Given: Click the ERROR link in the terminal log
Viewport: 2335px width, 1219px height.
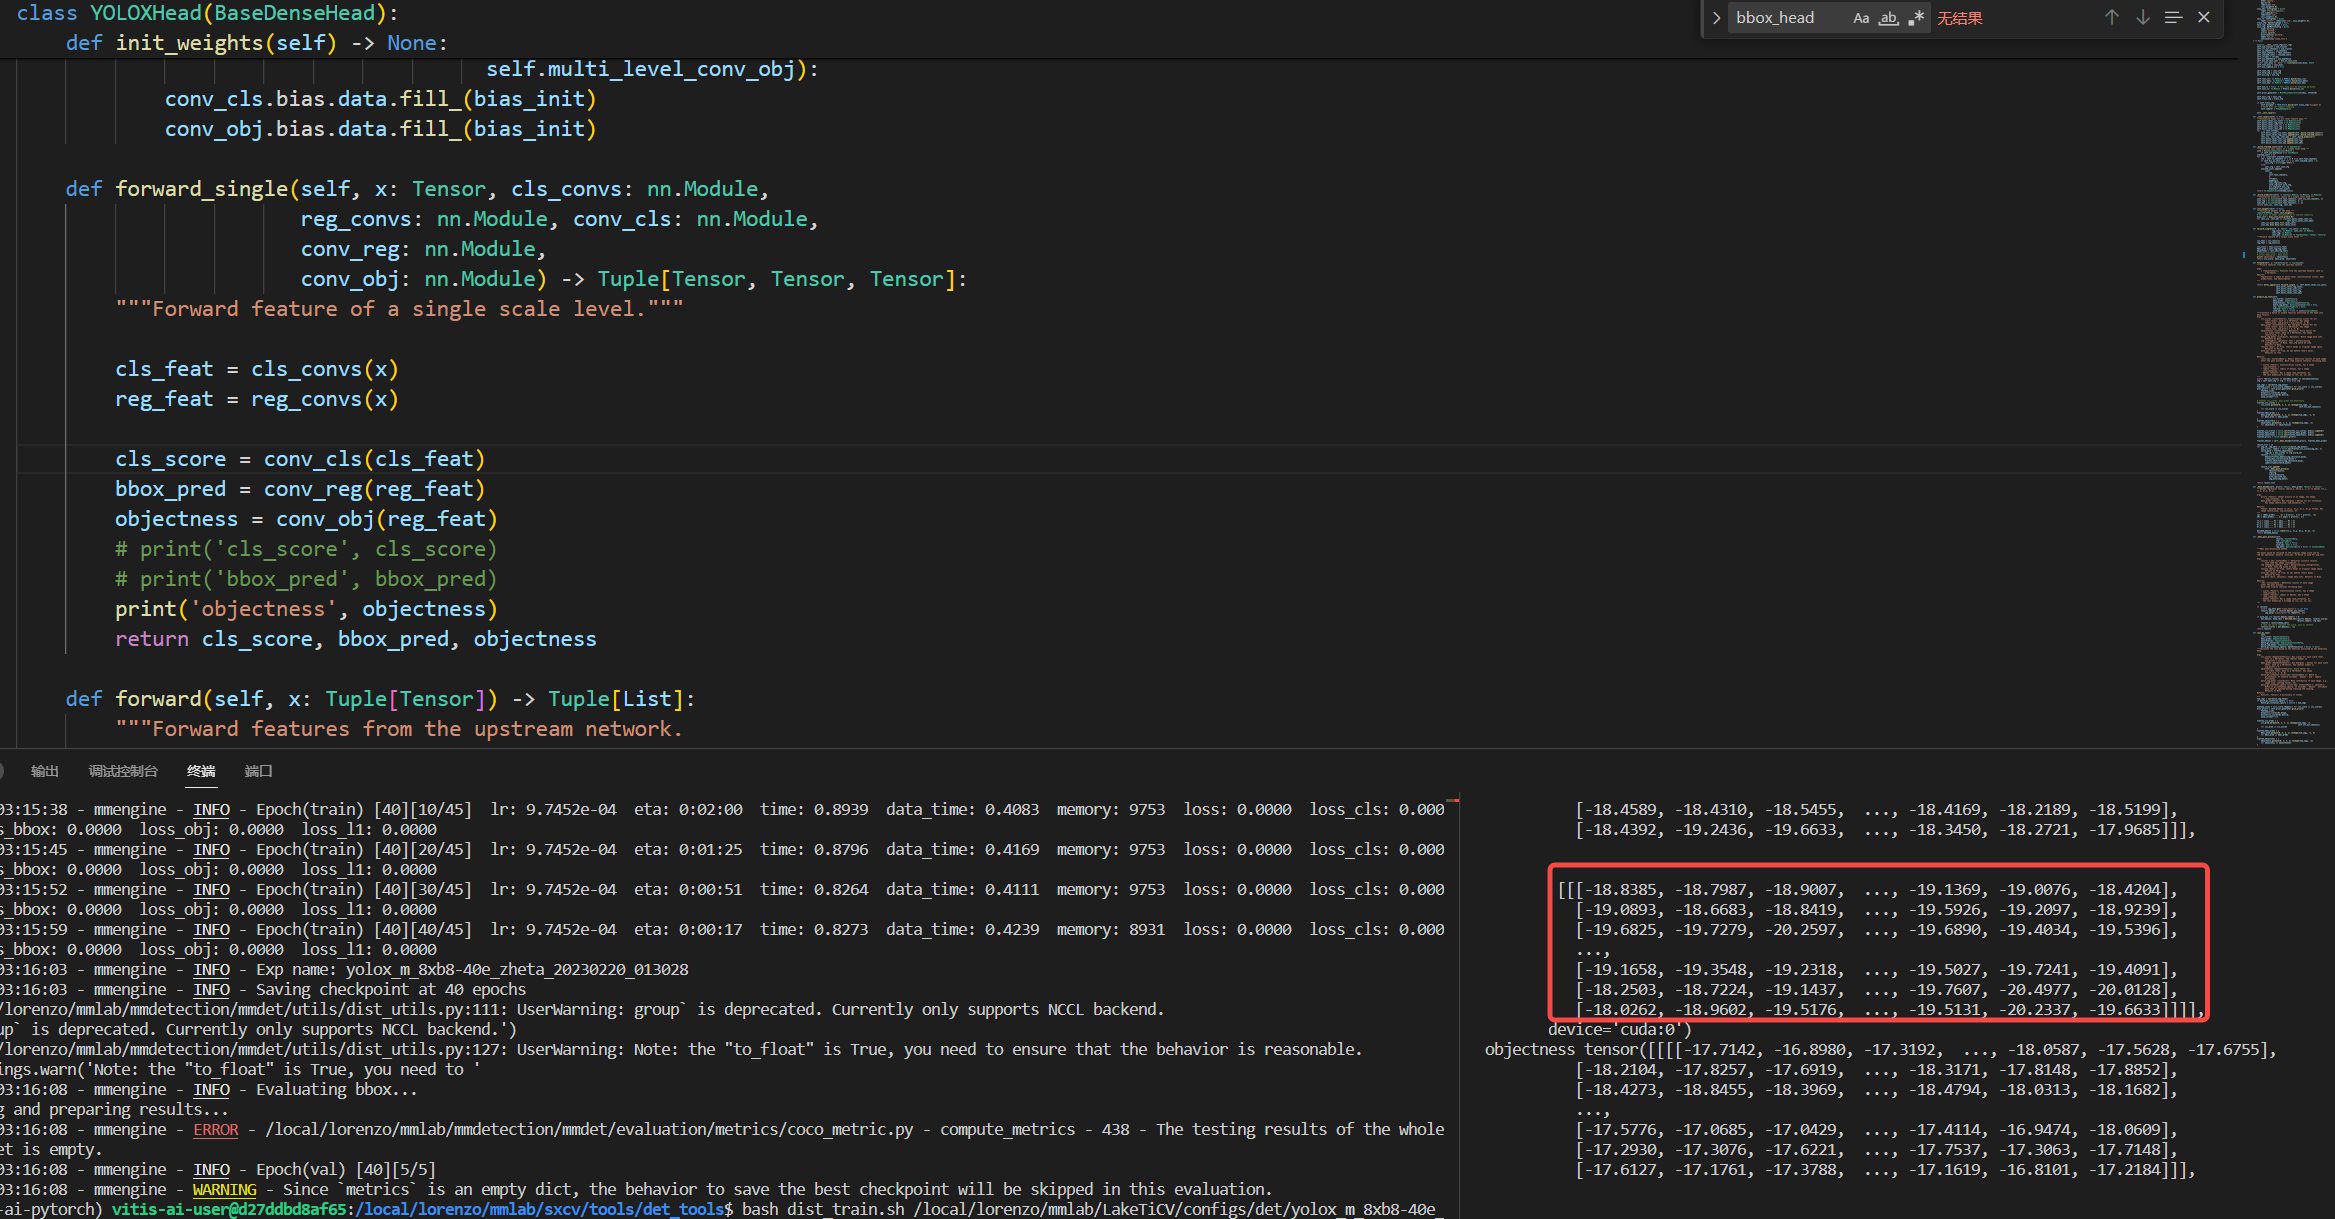Looking at the screenshot, I should (x=215, y=1129).
